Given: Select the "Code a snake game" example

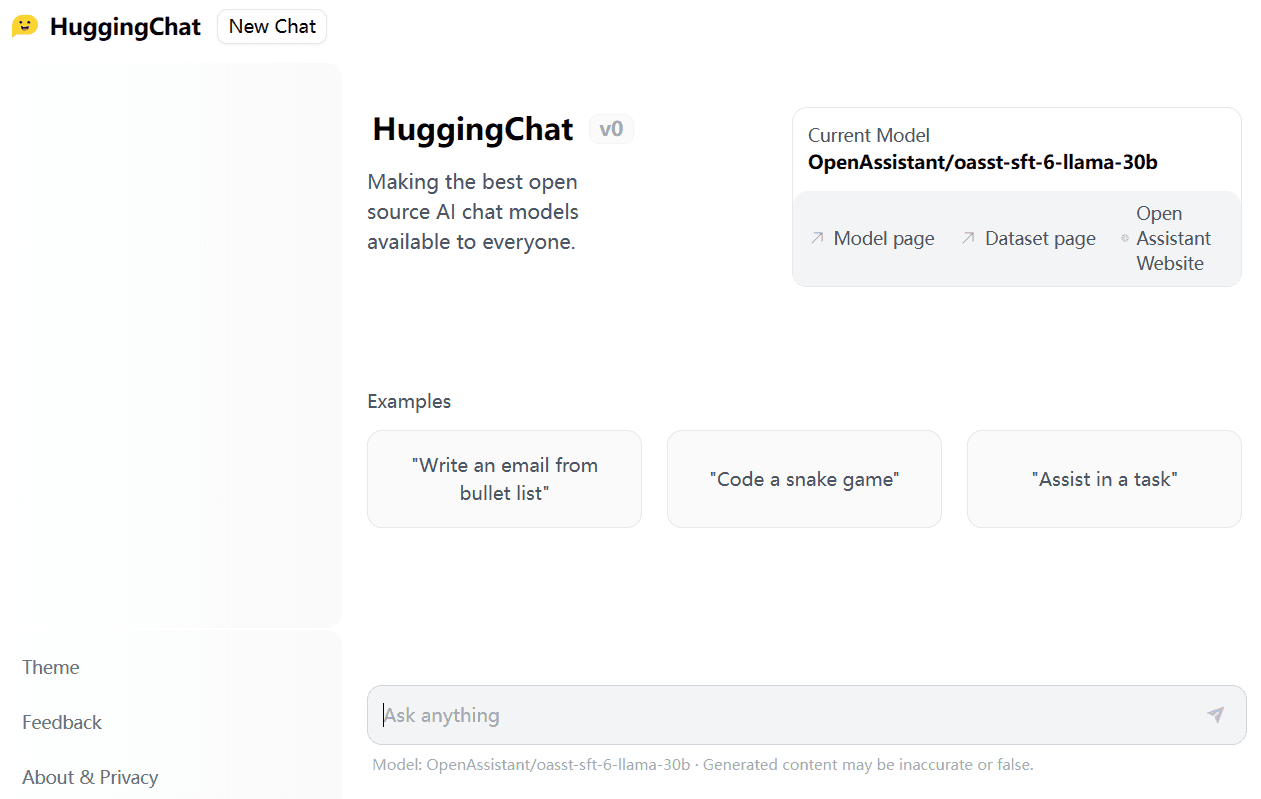Looking at the screenshot, I should coord(804,478).
